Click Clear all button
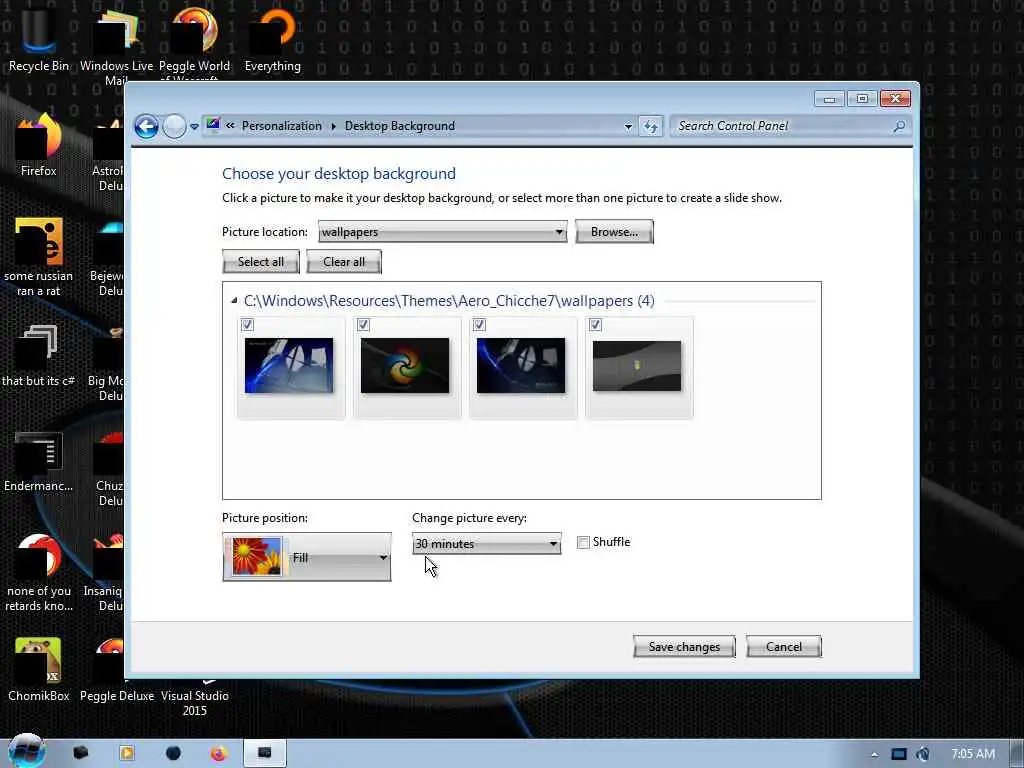The image size is (1024, 768). tap(344, 262)
